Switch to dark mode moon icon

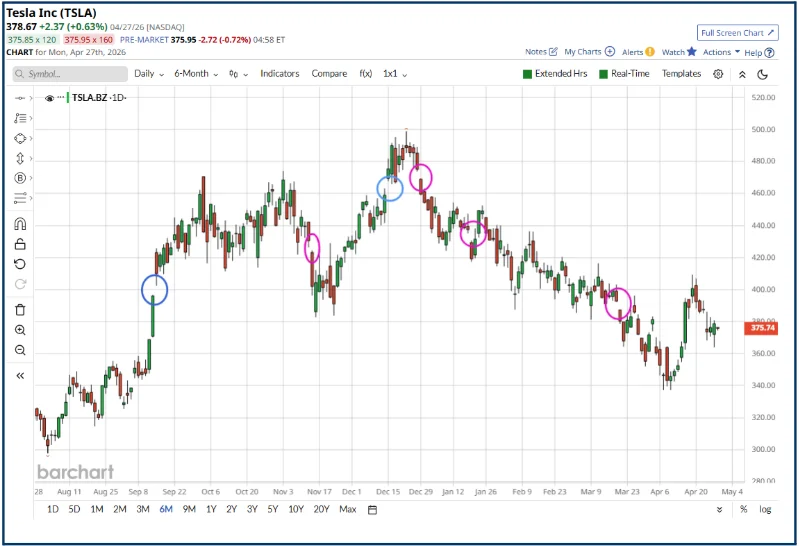(x=762, y=74)
